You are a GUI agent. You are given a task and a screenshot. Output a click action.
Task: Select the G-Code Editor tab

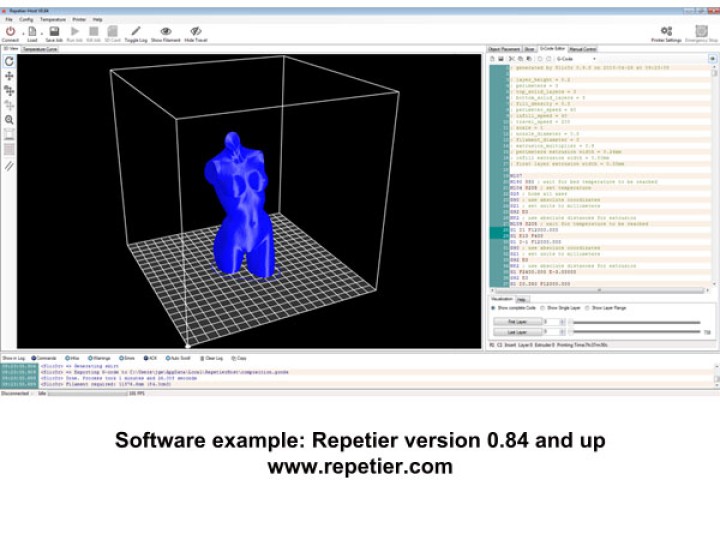tap(552, 48)
